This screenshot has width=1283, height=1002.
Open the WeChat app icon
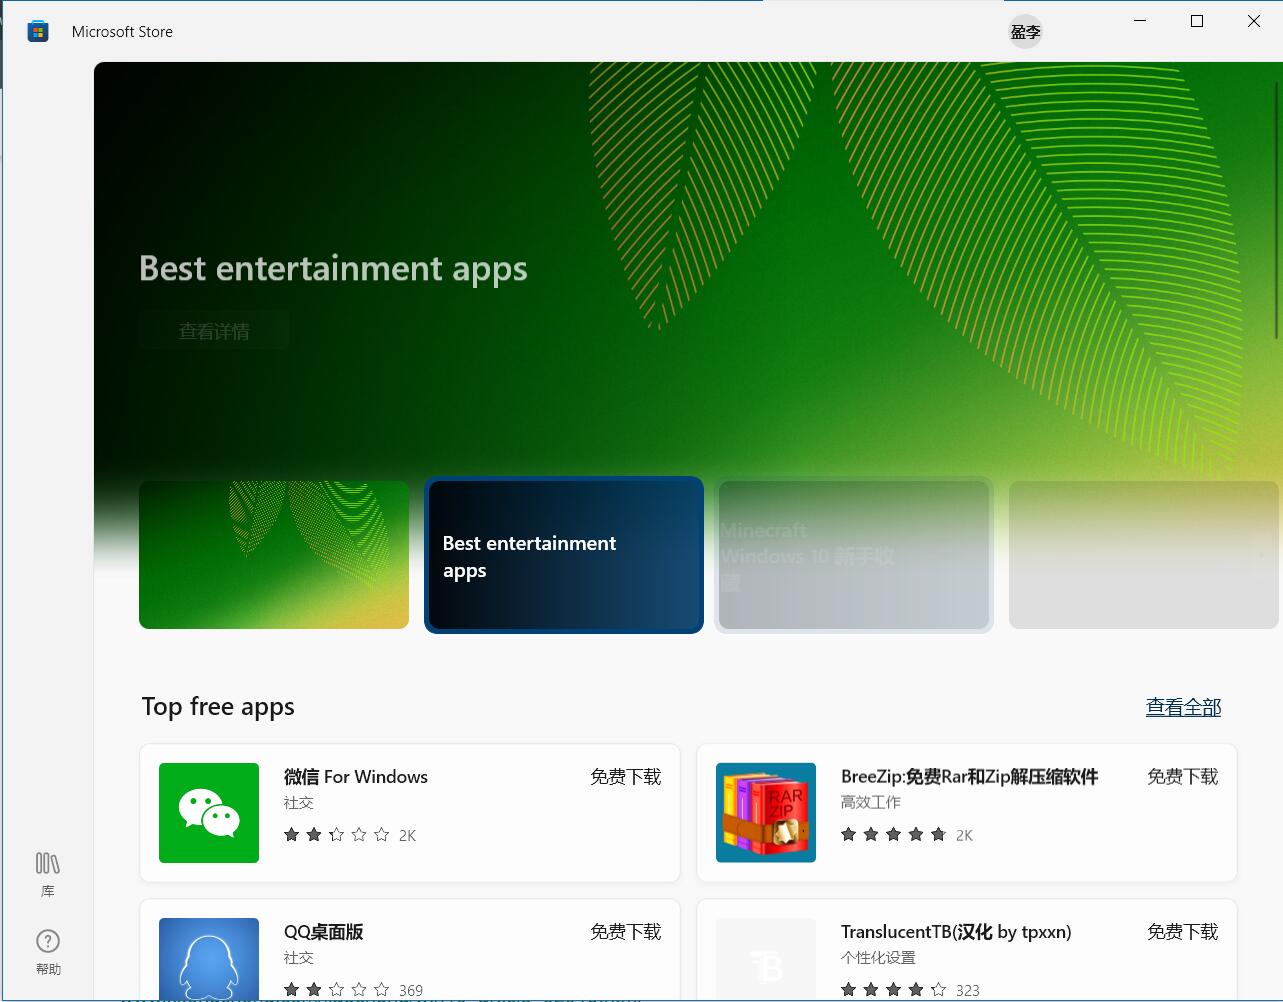click(209, 813)
